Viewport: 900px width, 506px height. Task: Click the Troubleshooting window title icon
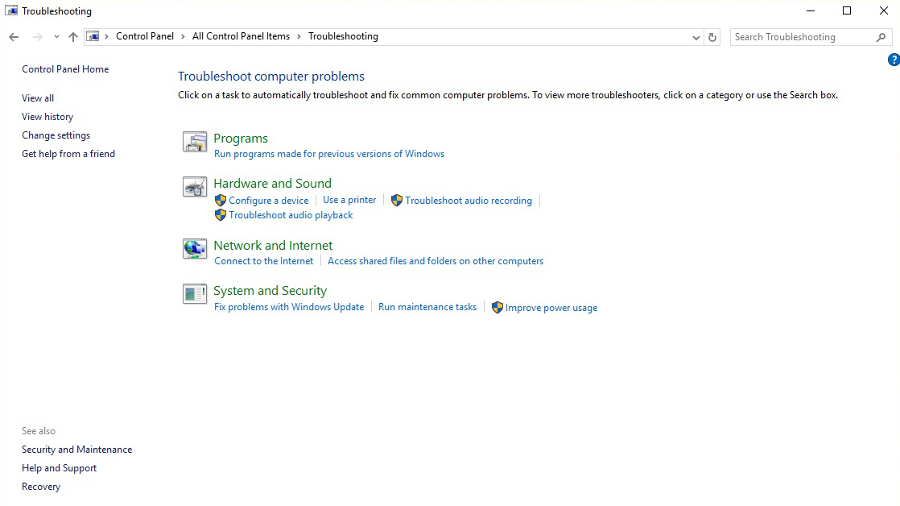coord(11,11)
